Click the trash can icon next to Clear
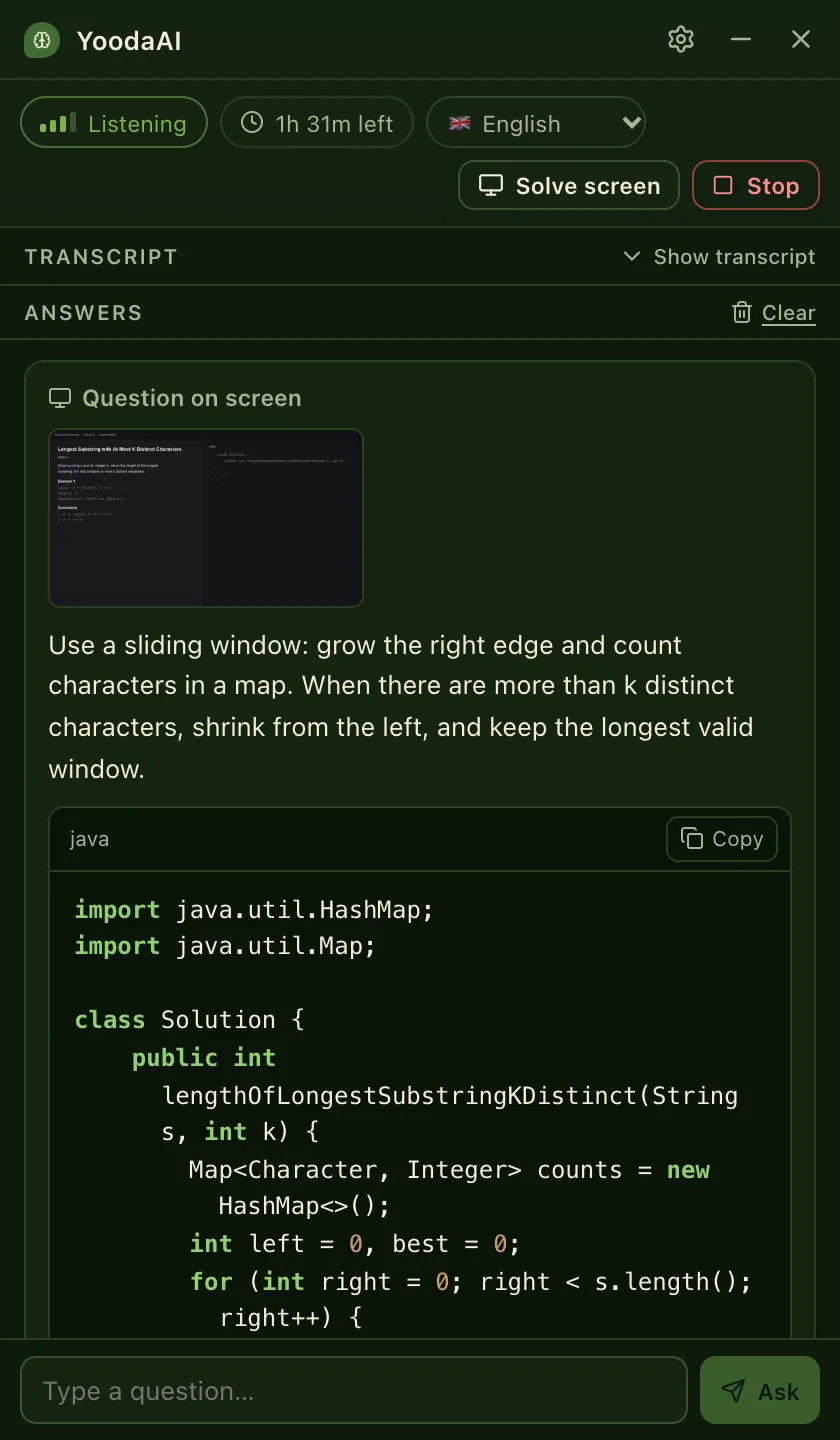 click(x=742, y=313)
